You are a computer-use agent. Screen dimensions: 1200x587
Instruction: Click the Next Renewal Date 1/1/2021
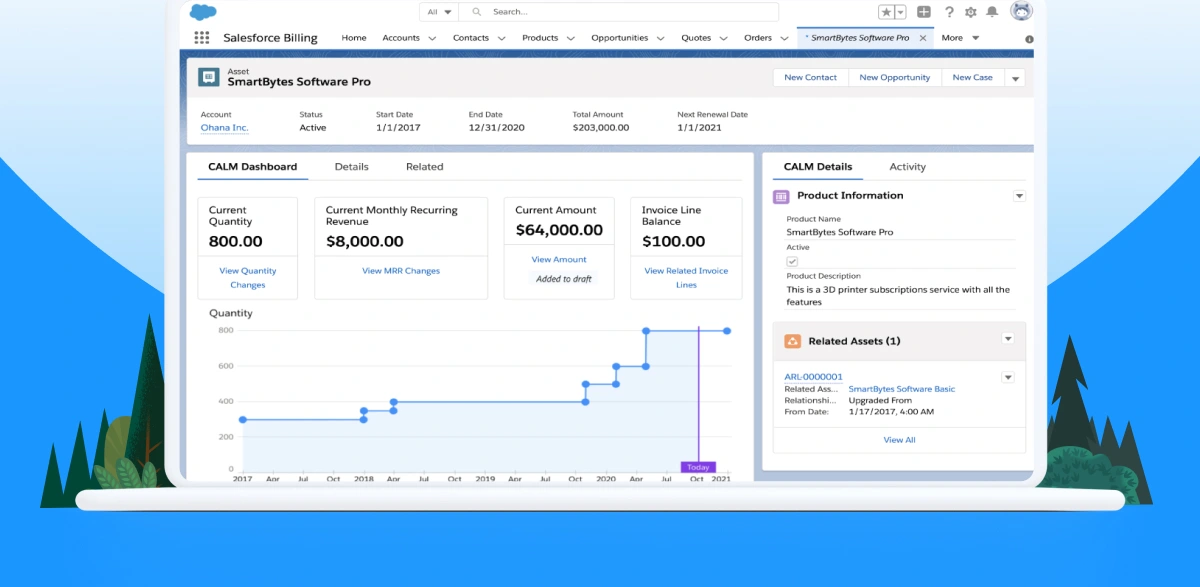coord(699,128)
